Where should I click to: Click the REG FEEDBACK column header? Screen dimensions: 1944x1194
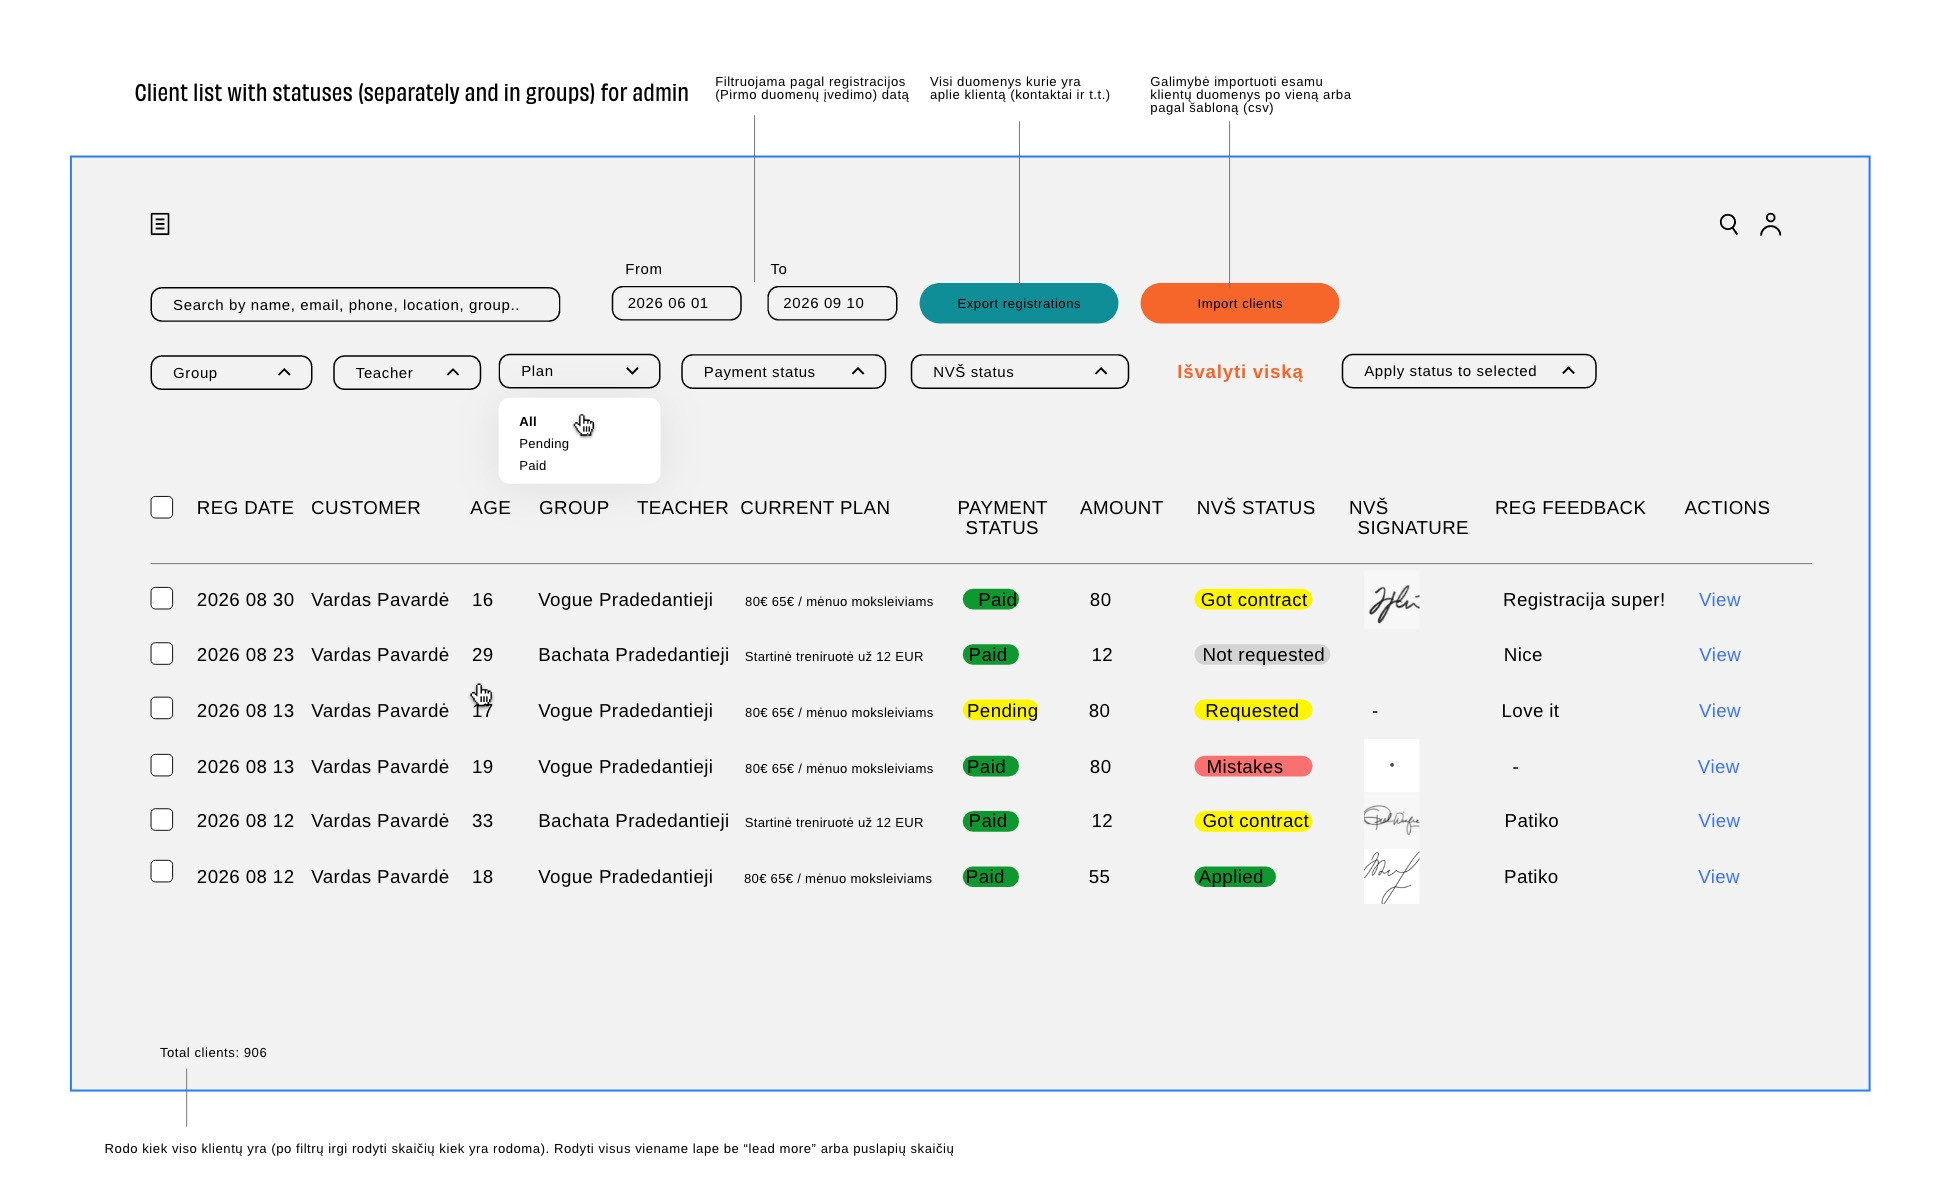pyautogui.click(x=1570, y=508)
